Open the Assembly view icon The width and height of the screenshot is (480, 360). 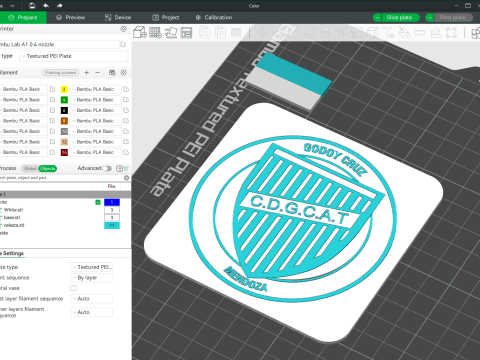tap(476, 33)
